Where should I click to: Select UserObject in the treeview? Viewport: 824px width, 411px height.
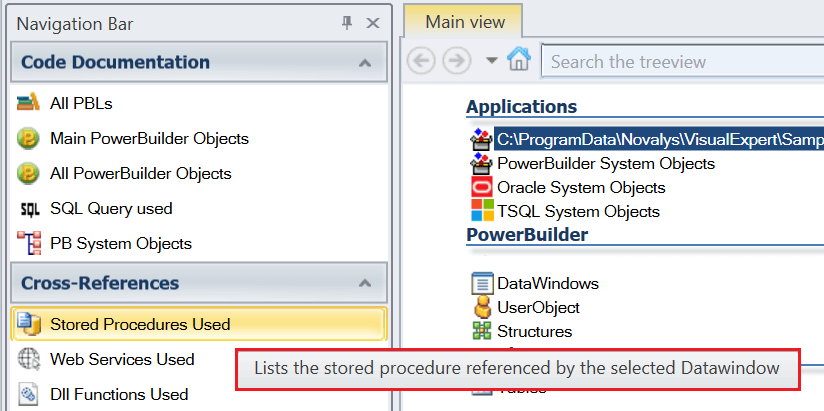538,307
